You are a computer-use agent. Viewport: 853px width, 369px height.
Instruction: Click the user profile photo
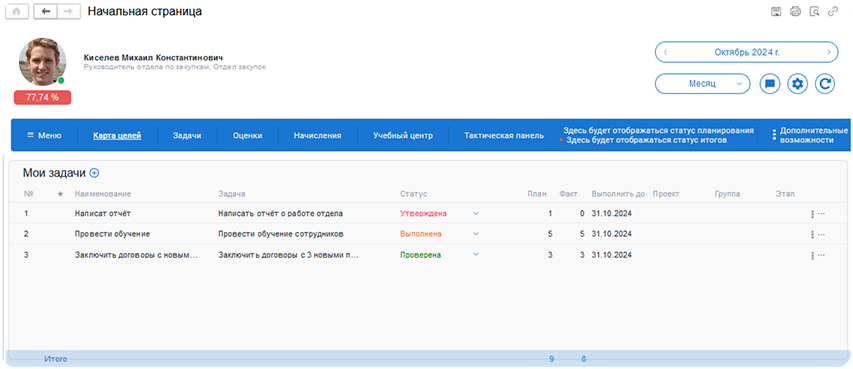tap(42, 62)
